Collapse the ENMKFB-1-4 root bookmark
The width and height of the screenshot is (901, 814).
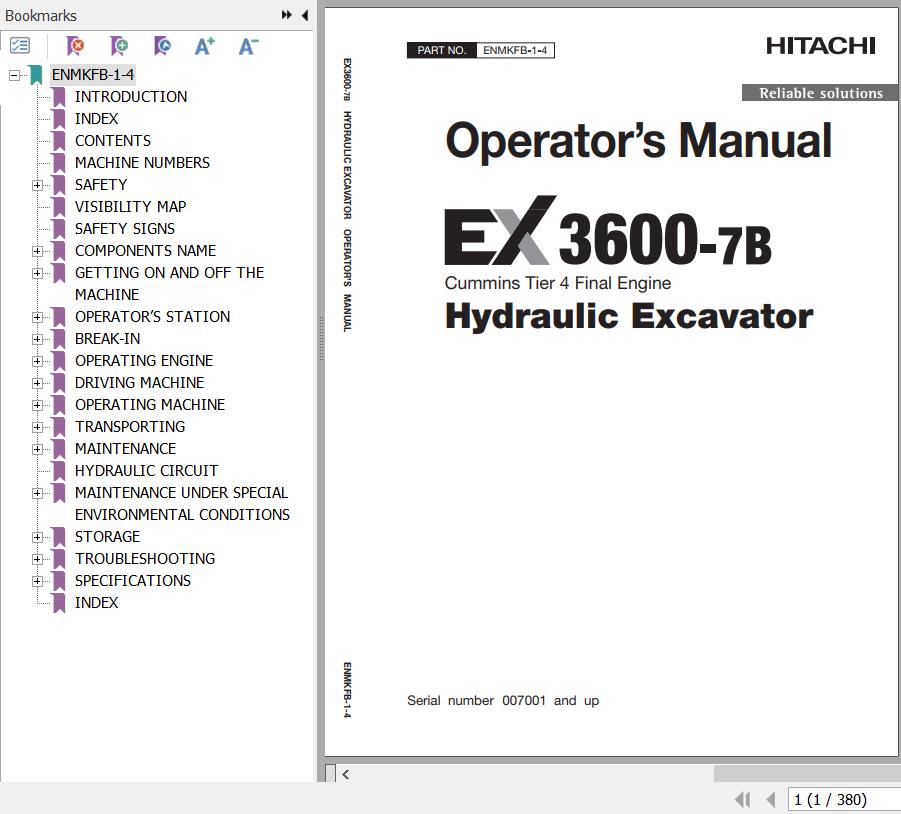click(14, 75)
